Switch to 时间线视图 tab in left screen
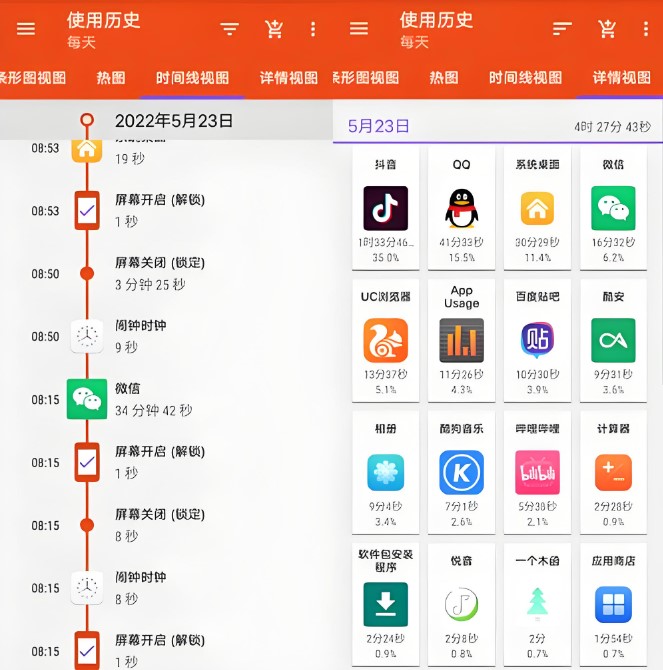This screenshot has height=670, width=663. 192,78
